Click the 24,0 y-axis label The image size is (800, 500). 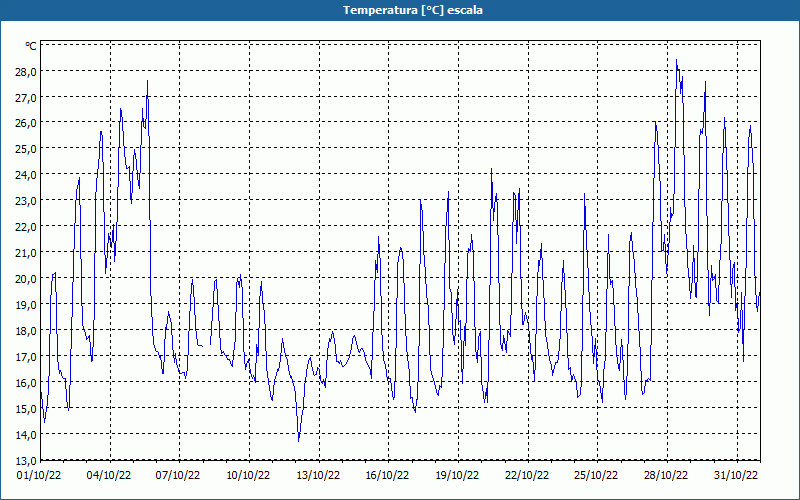pos(26,175)
